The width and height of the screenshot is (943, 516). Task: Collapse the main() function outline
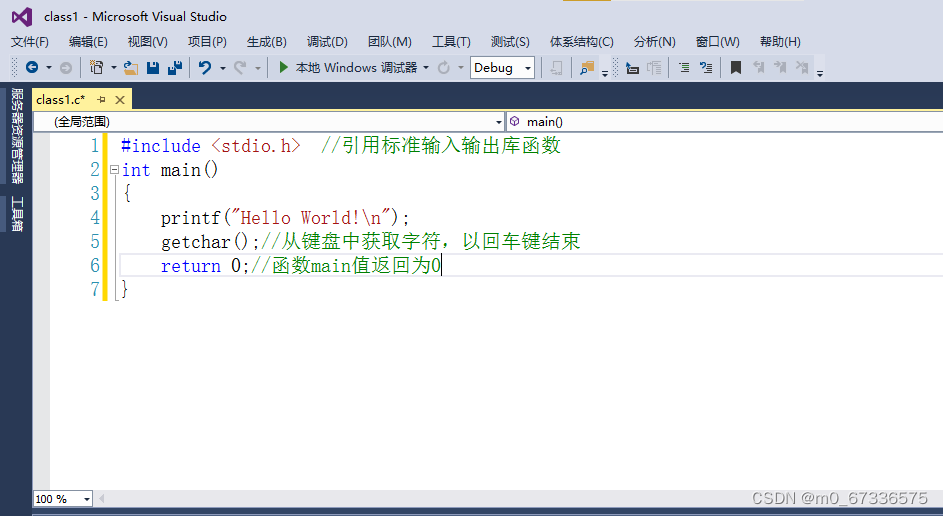coord(114,170)
